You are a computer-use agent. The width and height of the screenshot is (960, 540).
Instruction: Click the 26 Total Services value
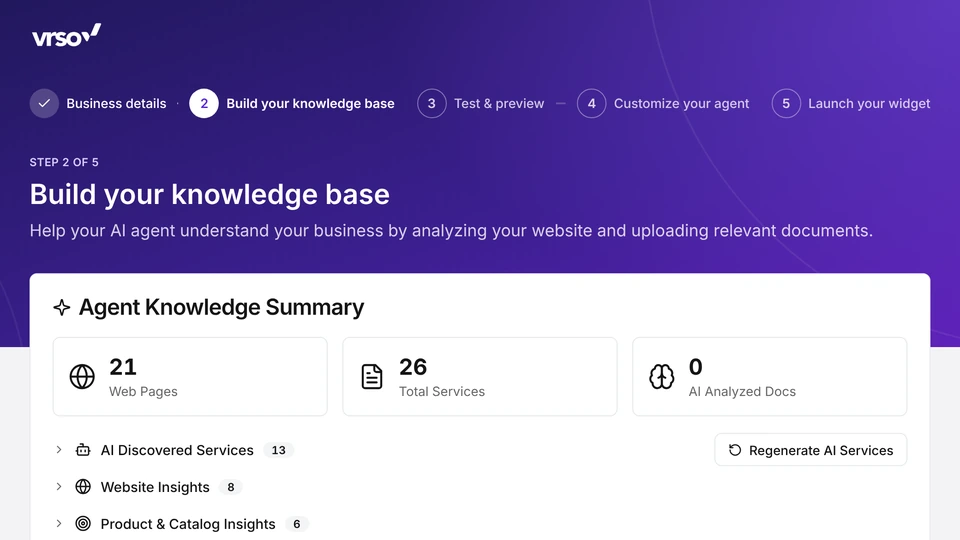click(x=413, y=367)
